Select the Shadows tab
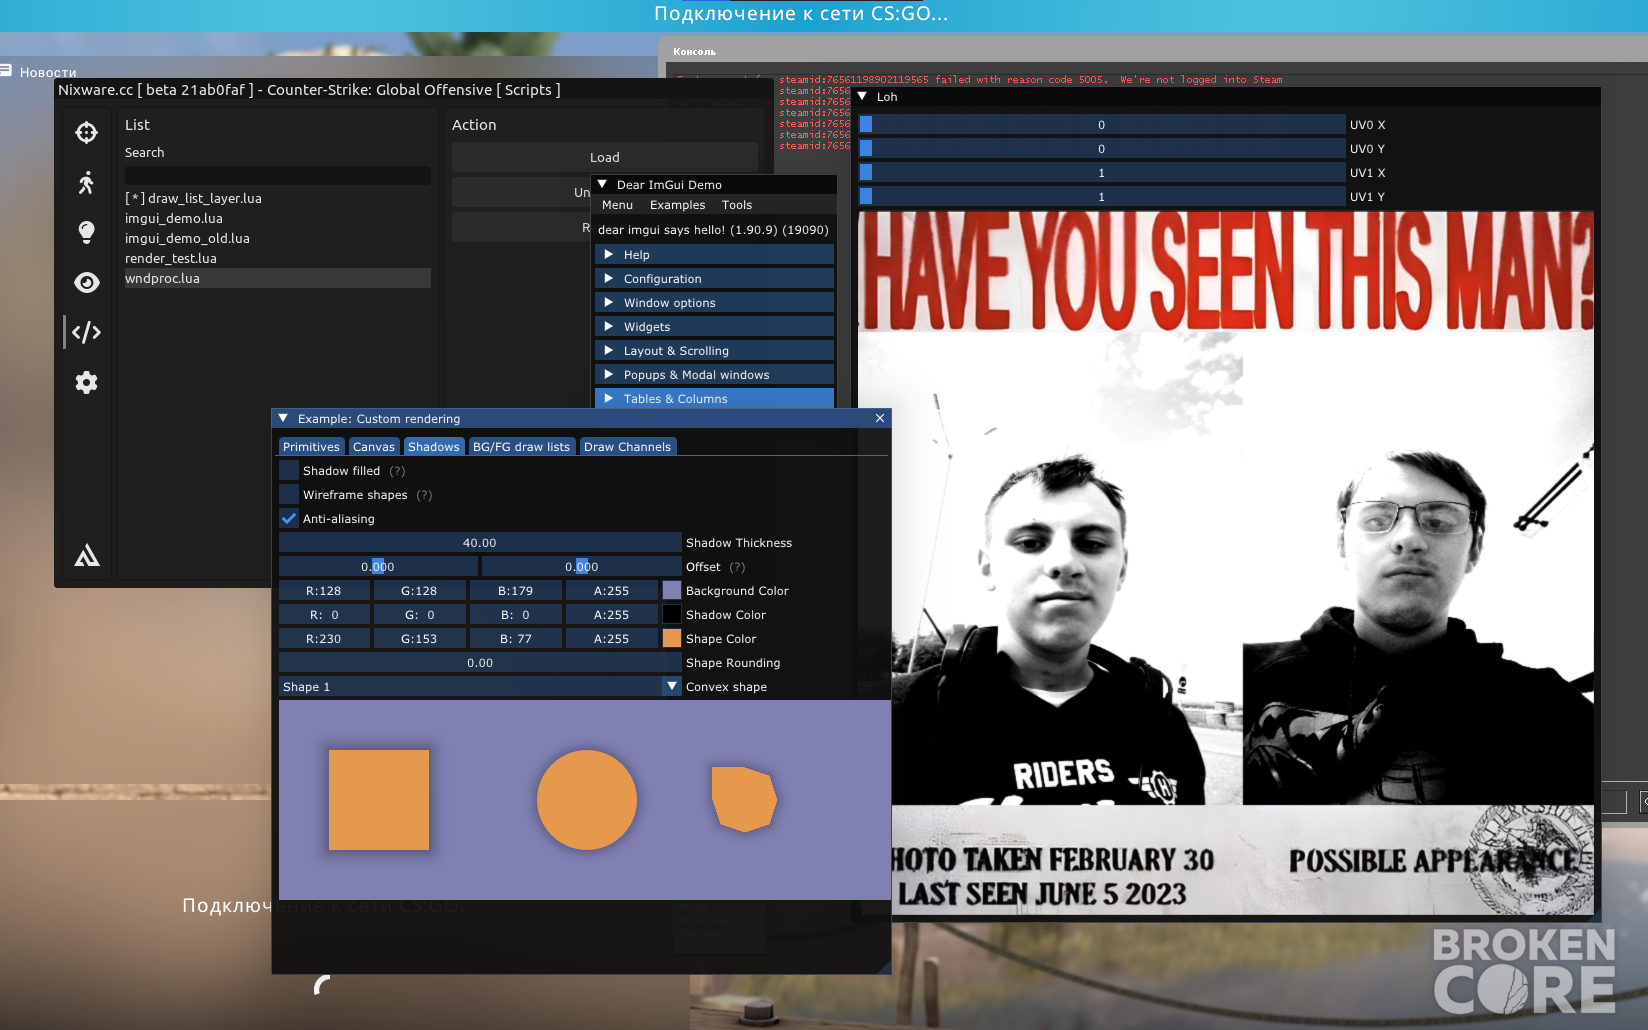This screenshot has height=1030, width=1648. click(x=434, y=447)
